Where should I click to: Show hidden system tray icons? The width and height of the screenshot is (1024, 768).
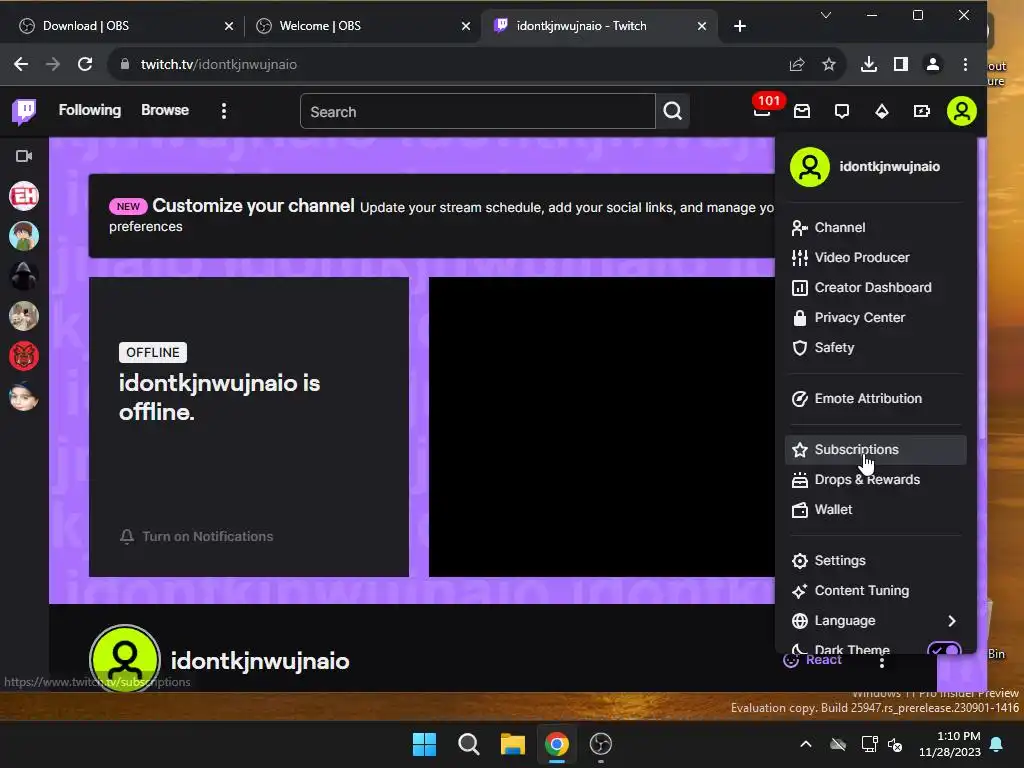[806, 744]
